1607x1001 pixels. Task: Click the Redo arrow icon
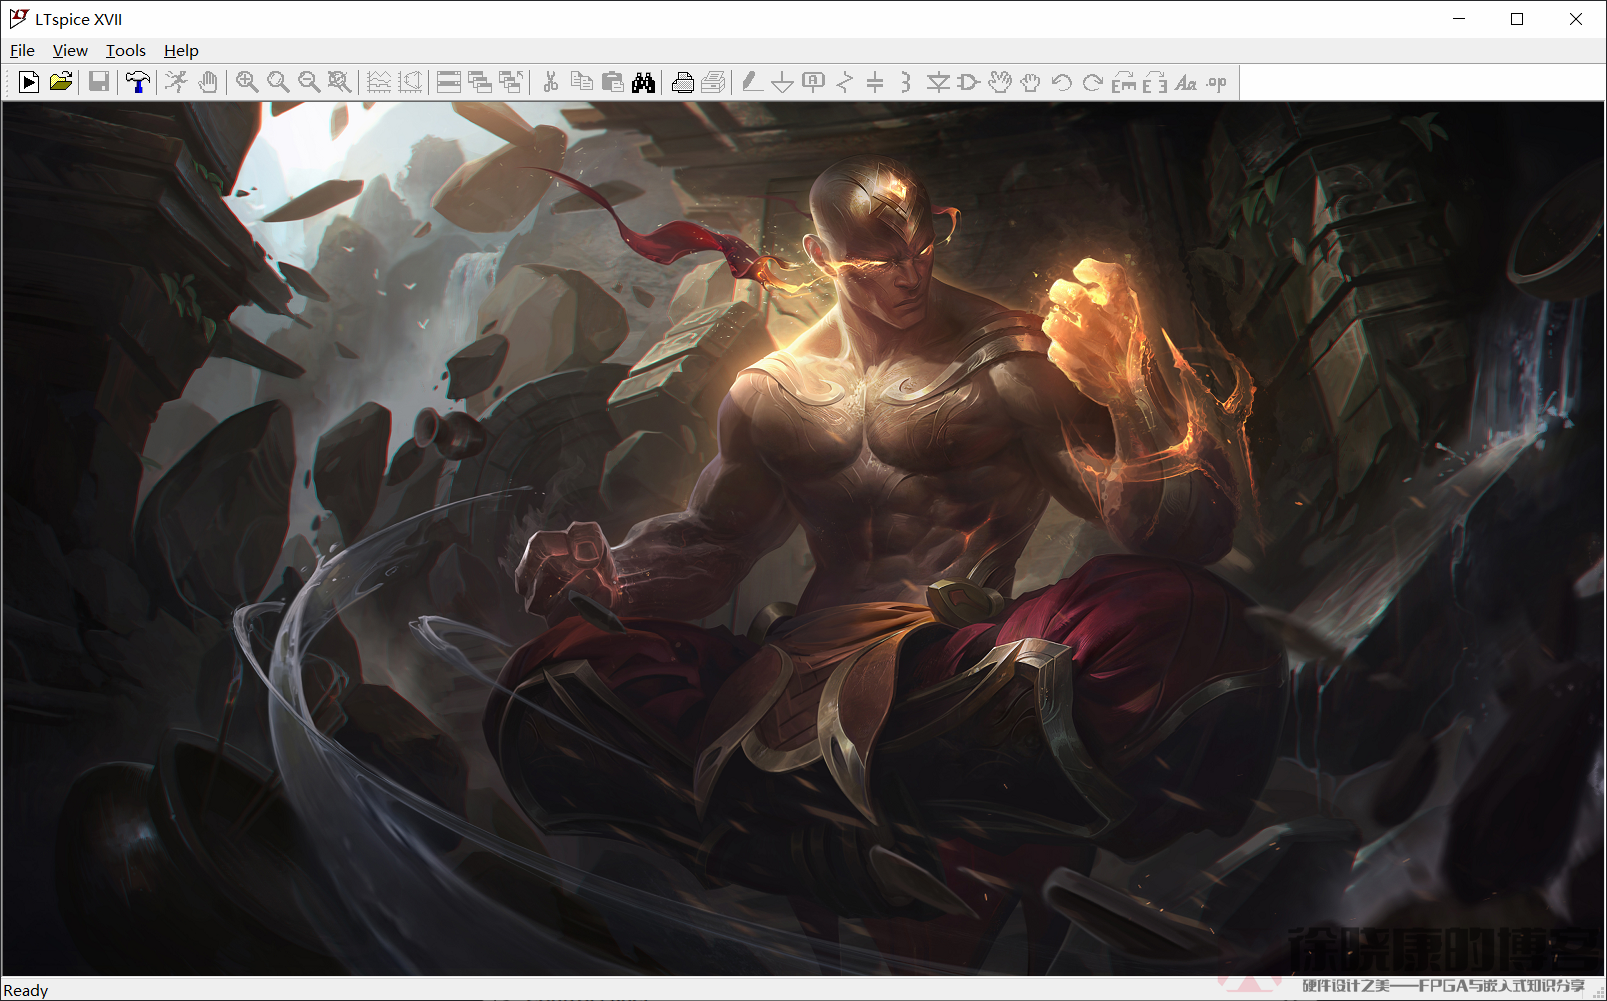pos(1092,82)
